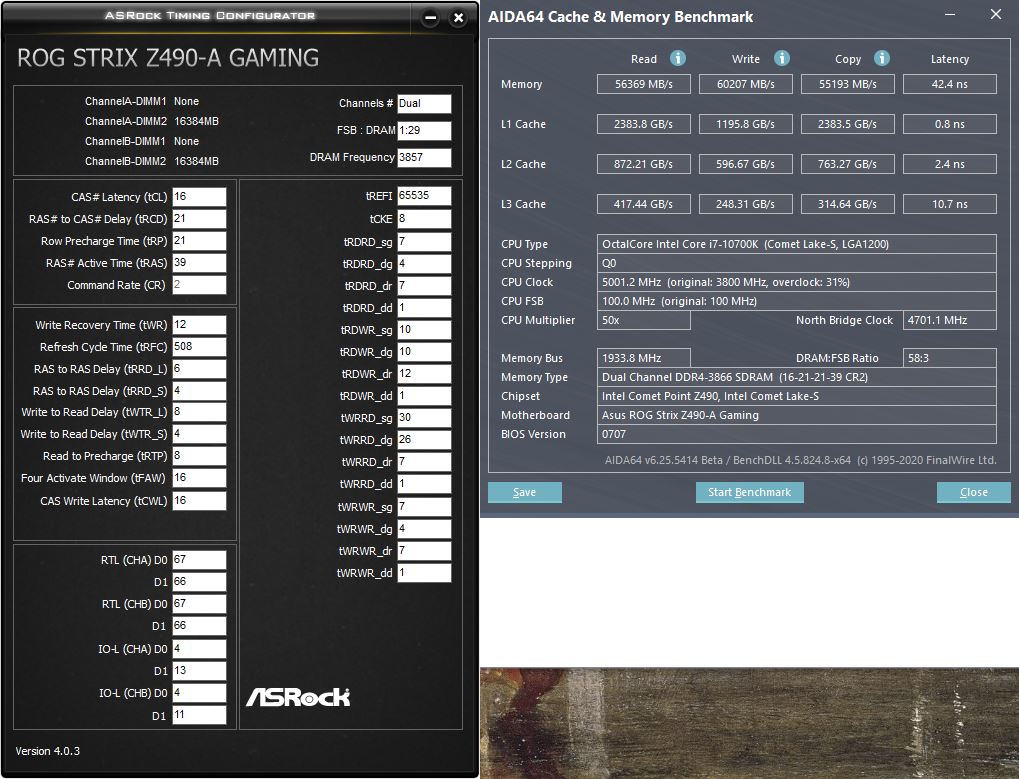1019x779 pixels.
Task: Select the RTL (CHA) D0 field
Action: click(199, 560)
